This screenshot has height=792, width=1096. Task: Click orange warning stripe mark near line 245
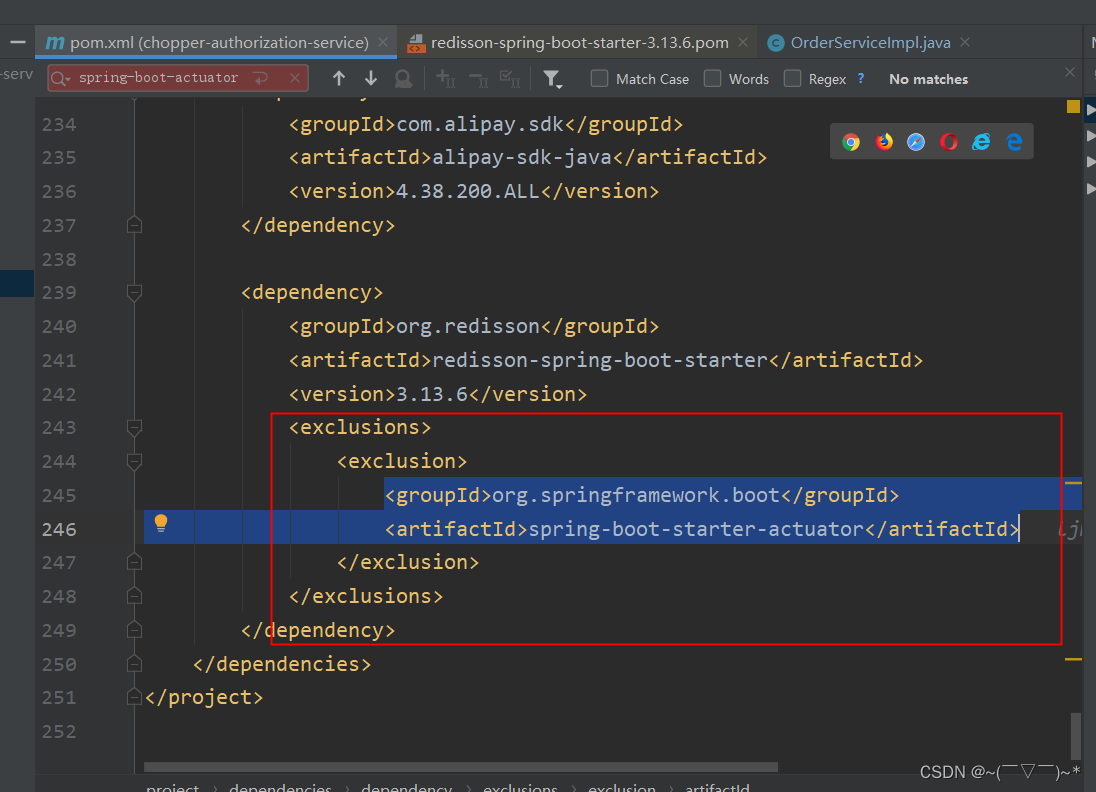click(x=1073, y=482)
